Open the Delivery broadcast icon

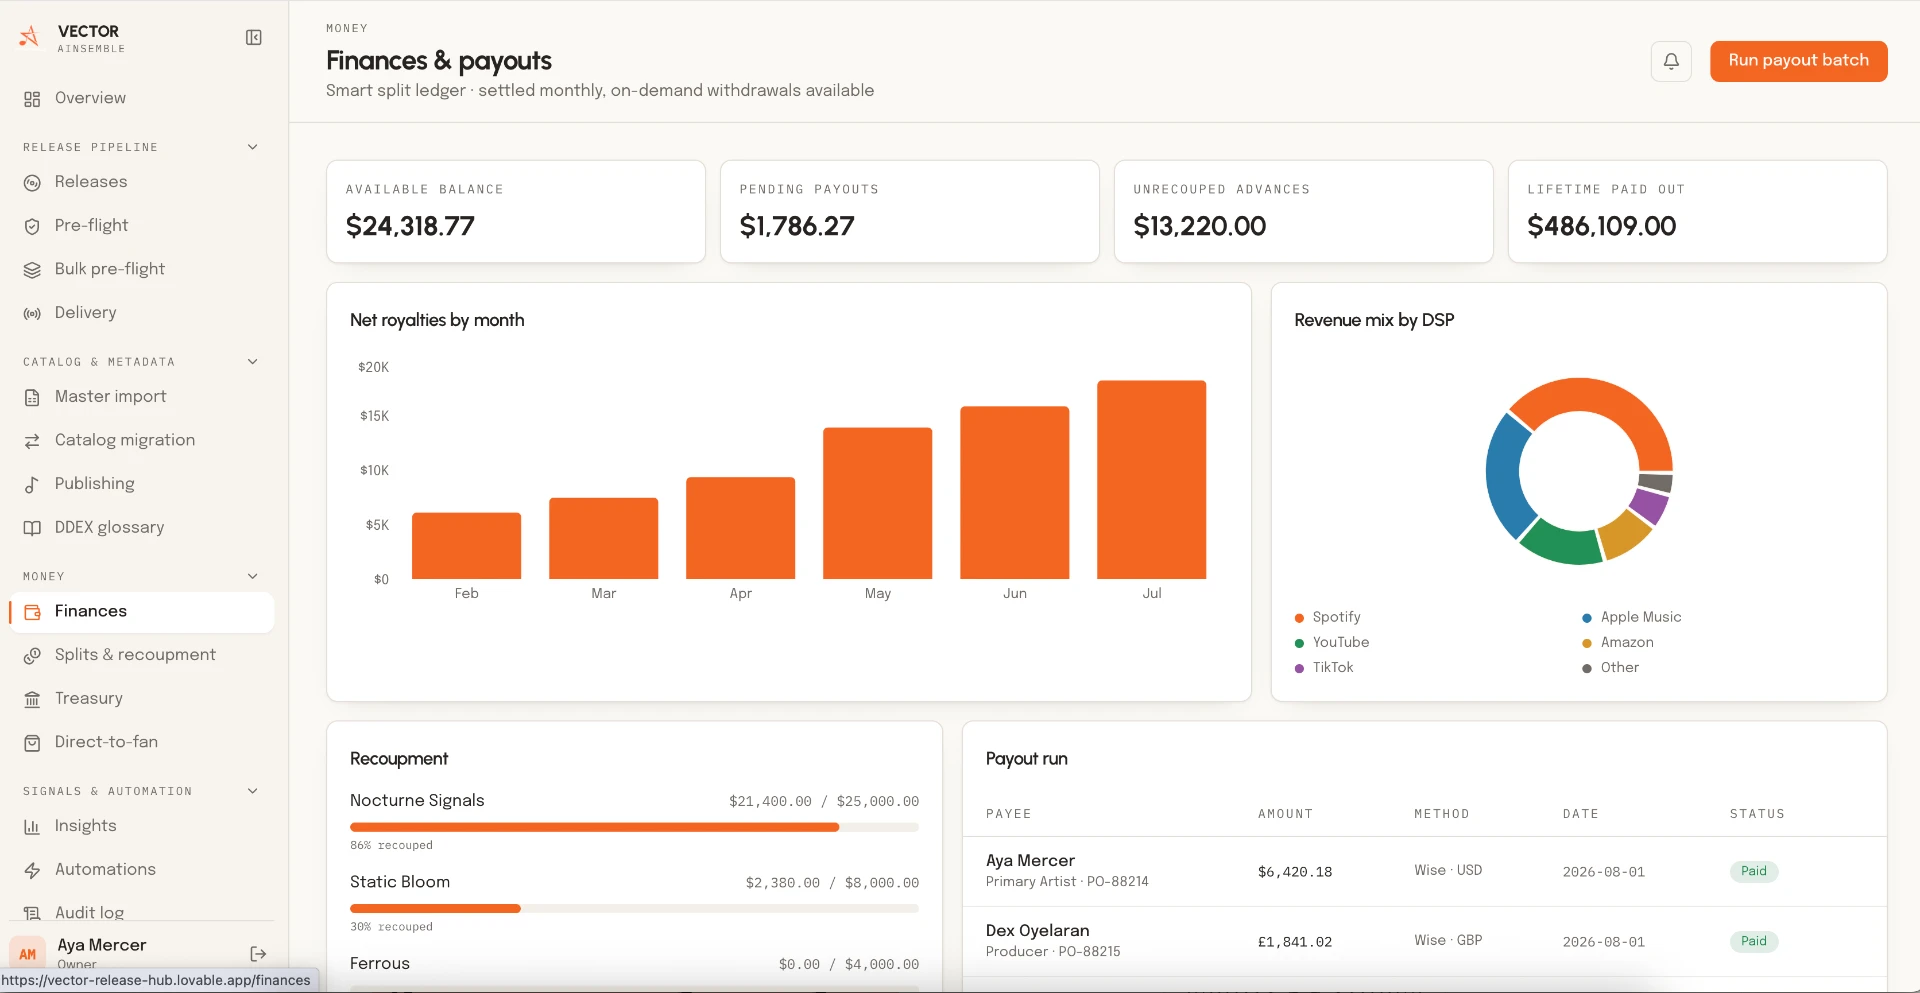(x=32, y=313)
